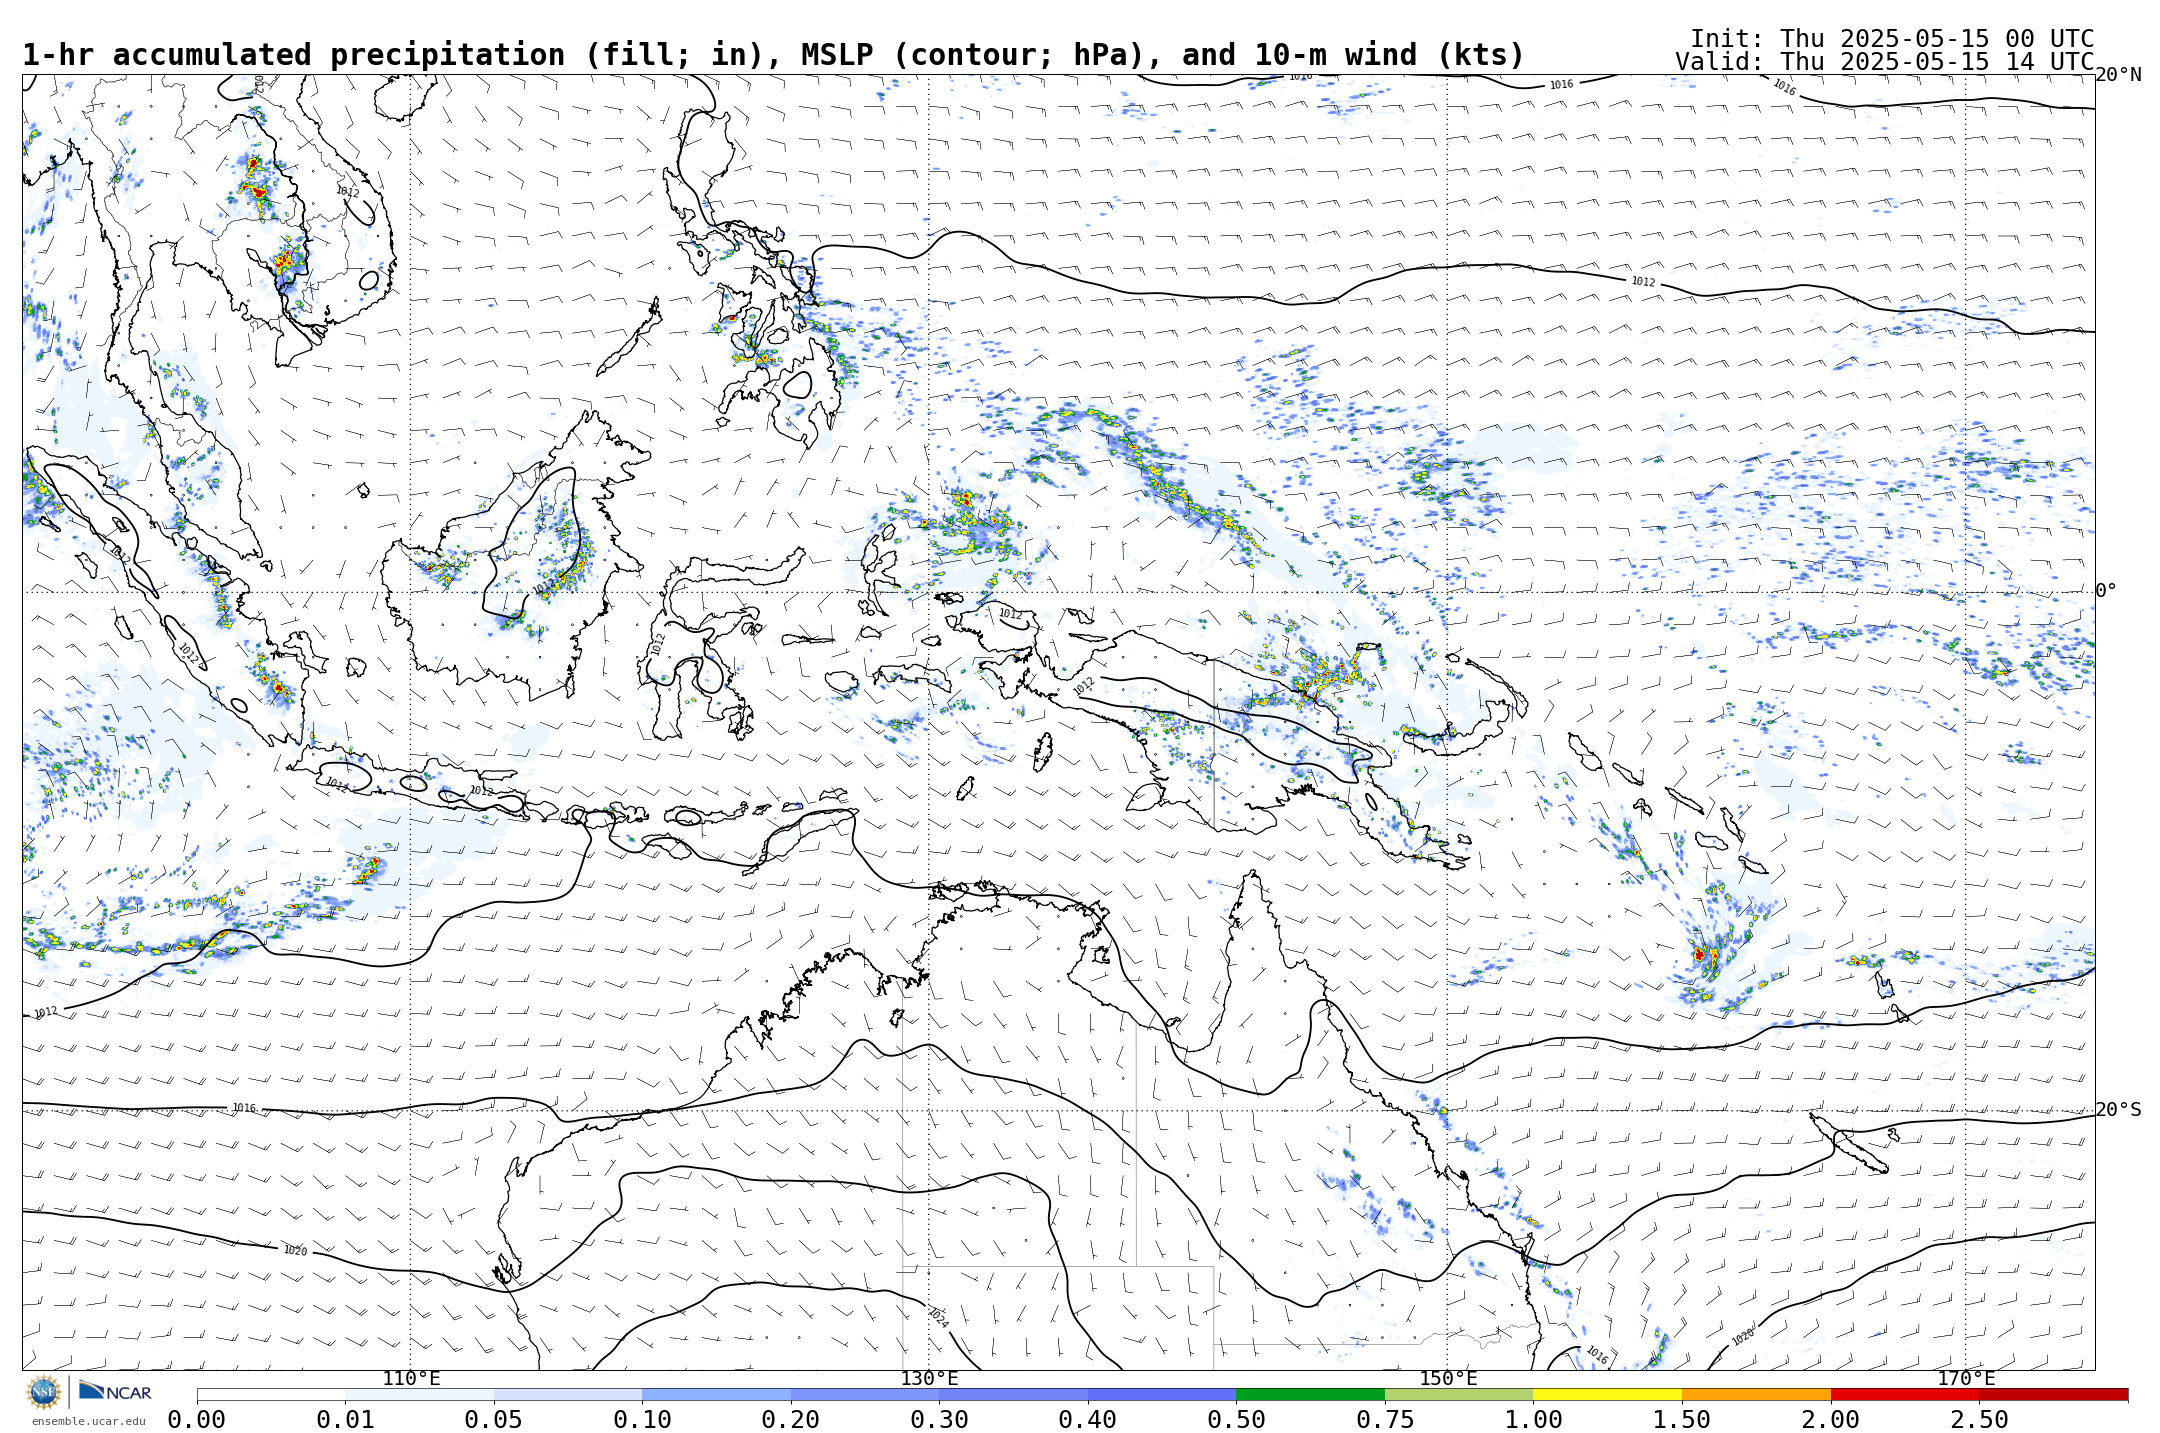Click the 0.40 colorbar tick value

(x=1088, y=1420)
